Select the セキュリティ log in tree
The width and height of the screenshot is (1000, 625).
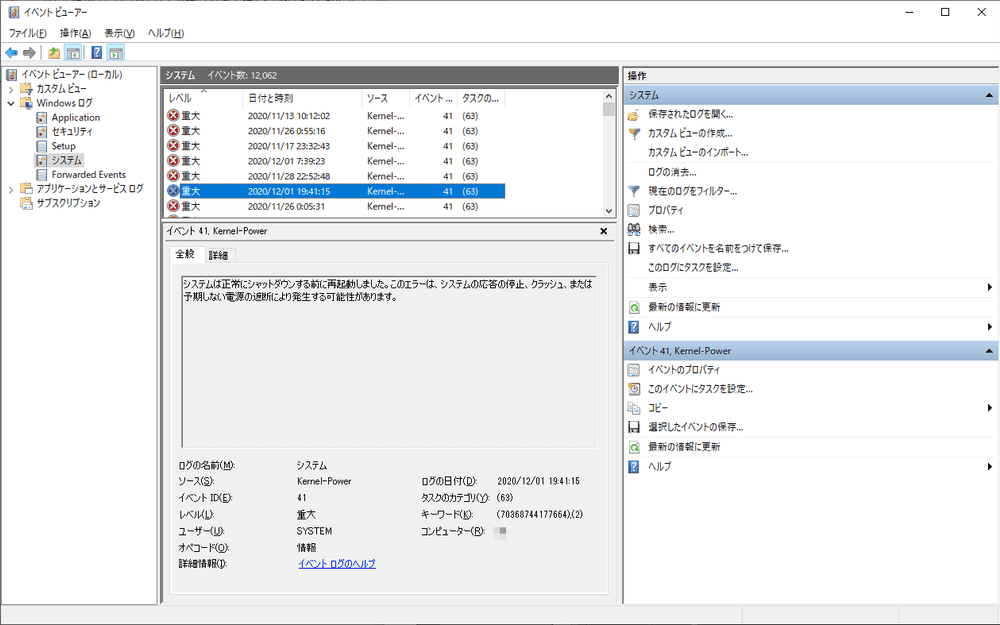click(71, 131)
